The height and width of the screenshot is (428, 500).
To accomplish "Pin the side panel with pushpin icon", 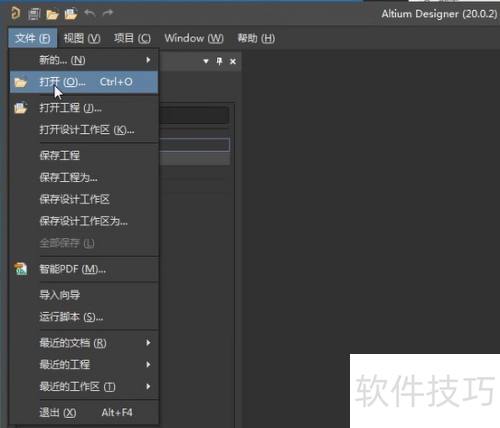I will point(219,61).
